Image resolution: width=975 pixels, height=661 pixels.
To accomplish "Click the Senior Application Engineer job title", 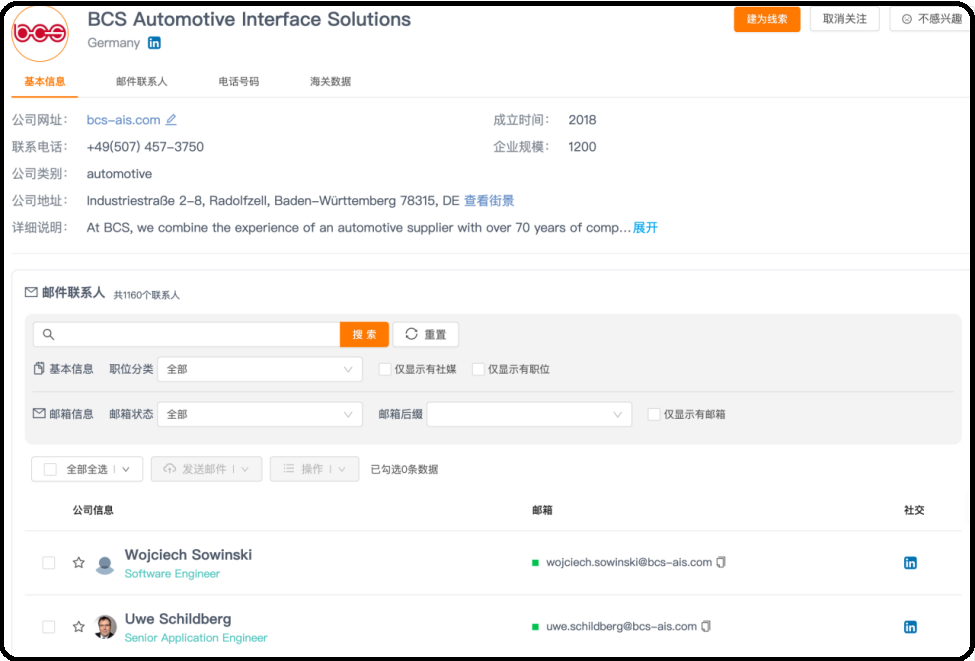I will (x=196, y=638).
